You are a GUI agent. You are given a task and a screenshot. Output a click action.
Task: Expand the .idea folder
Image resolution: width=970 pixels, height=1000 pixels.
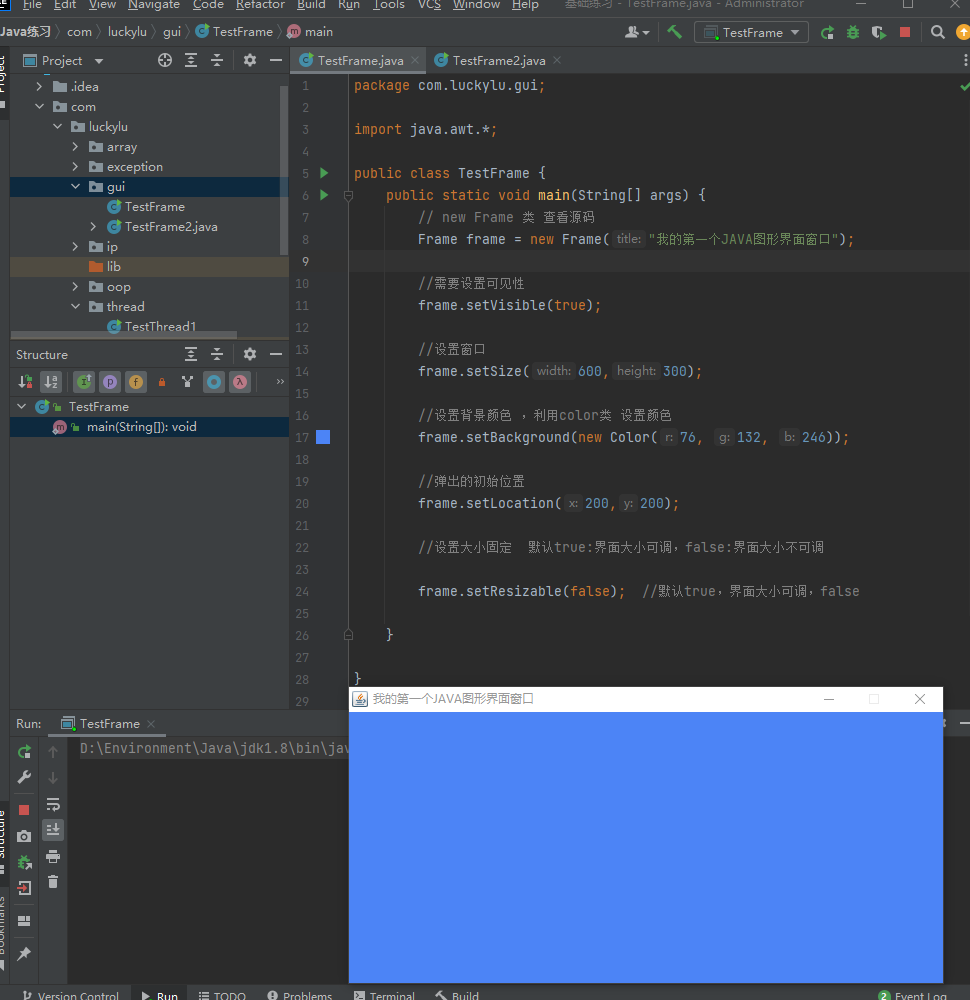[40, 86]
